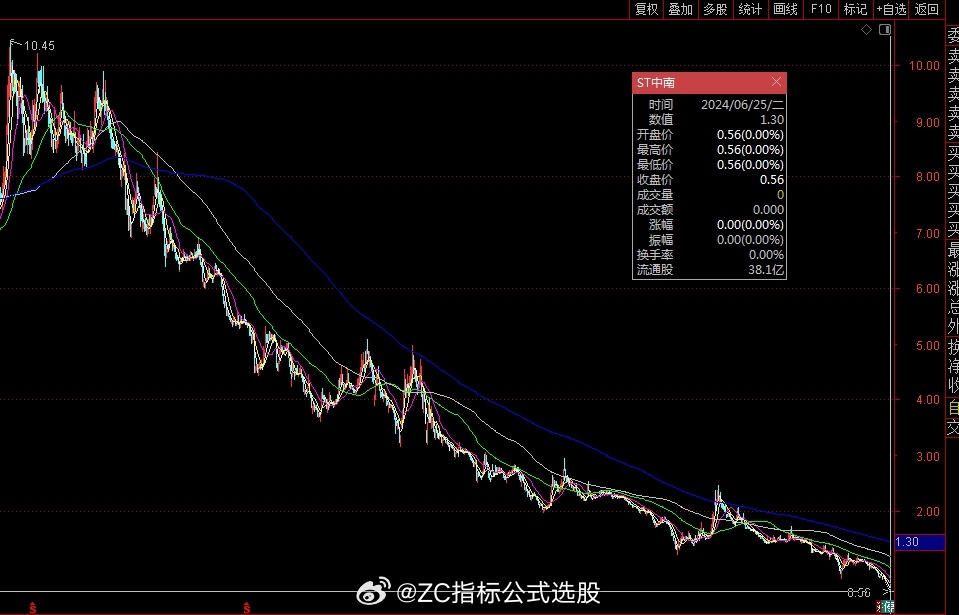959x615 pixels.
Task: Click the 成交量 0 value row
Action: 709,195
